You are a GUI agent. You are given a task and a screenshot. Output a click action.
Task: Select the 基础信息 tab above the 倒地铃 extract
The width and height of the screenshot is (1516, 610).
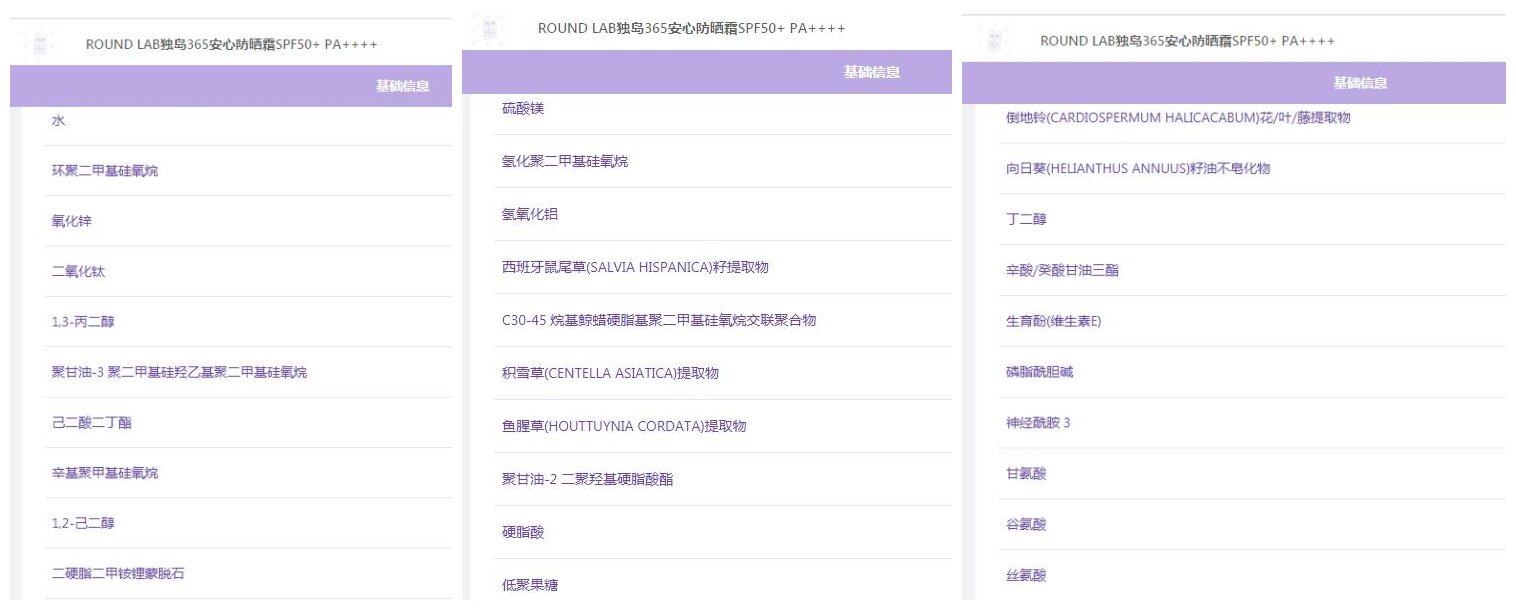click(1360, 83)
